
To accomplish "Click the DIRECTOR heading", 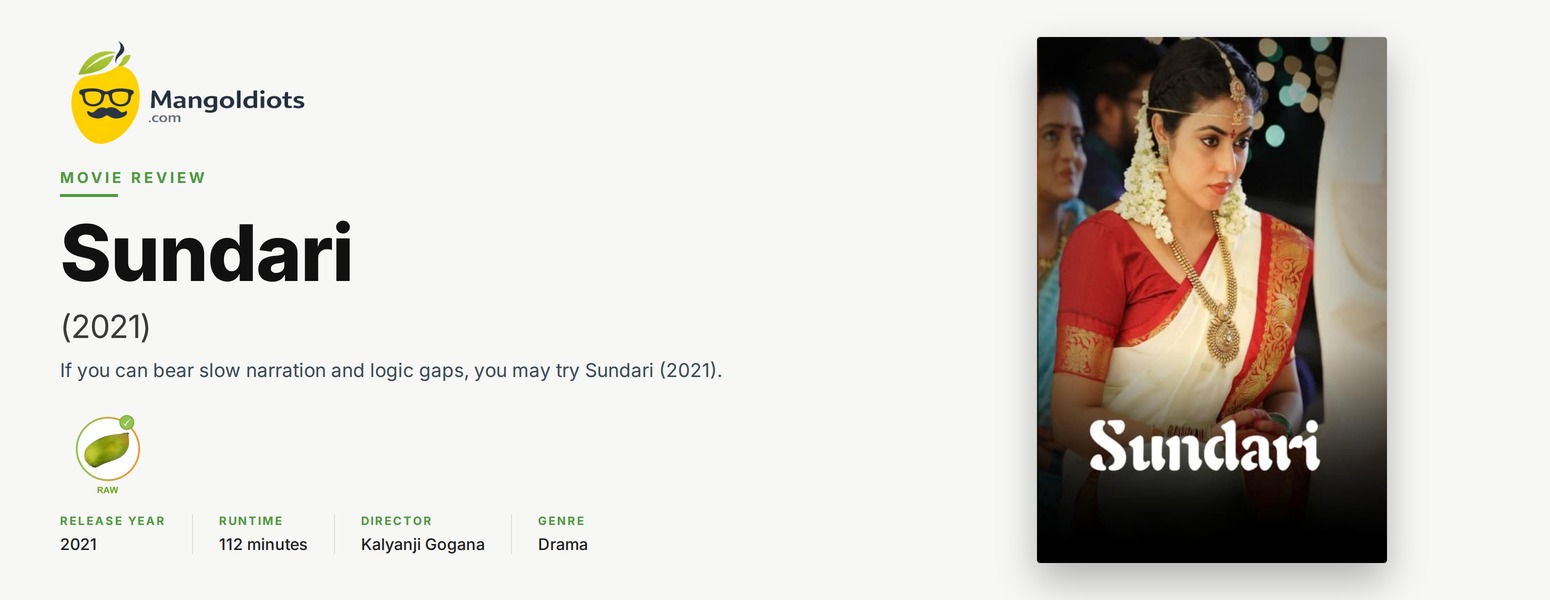I will tap(396, 521).
